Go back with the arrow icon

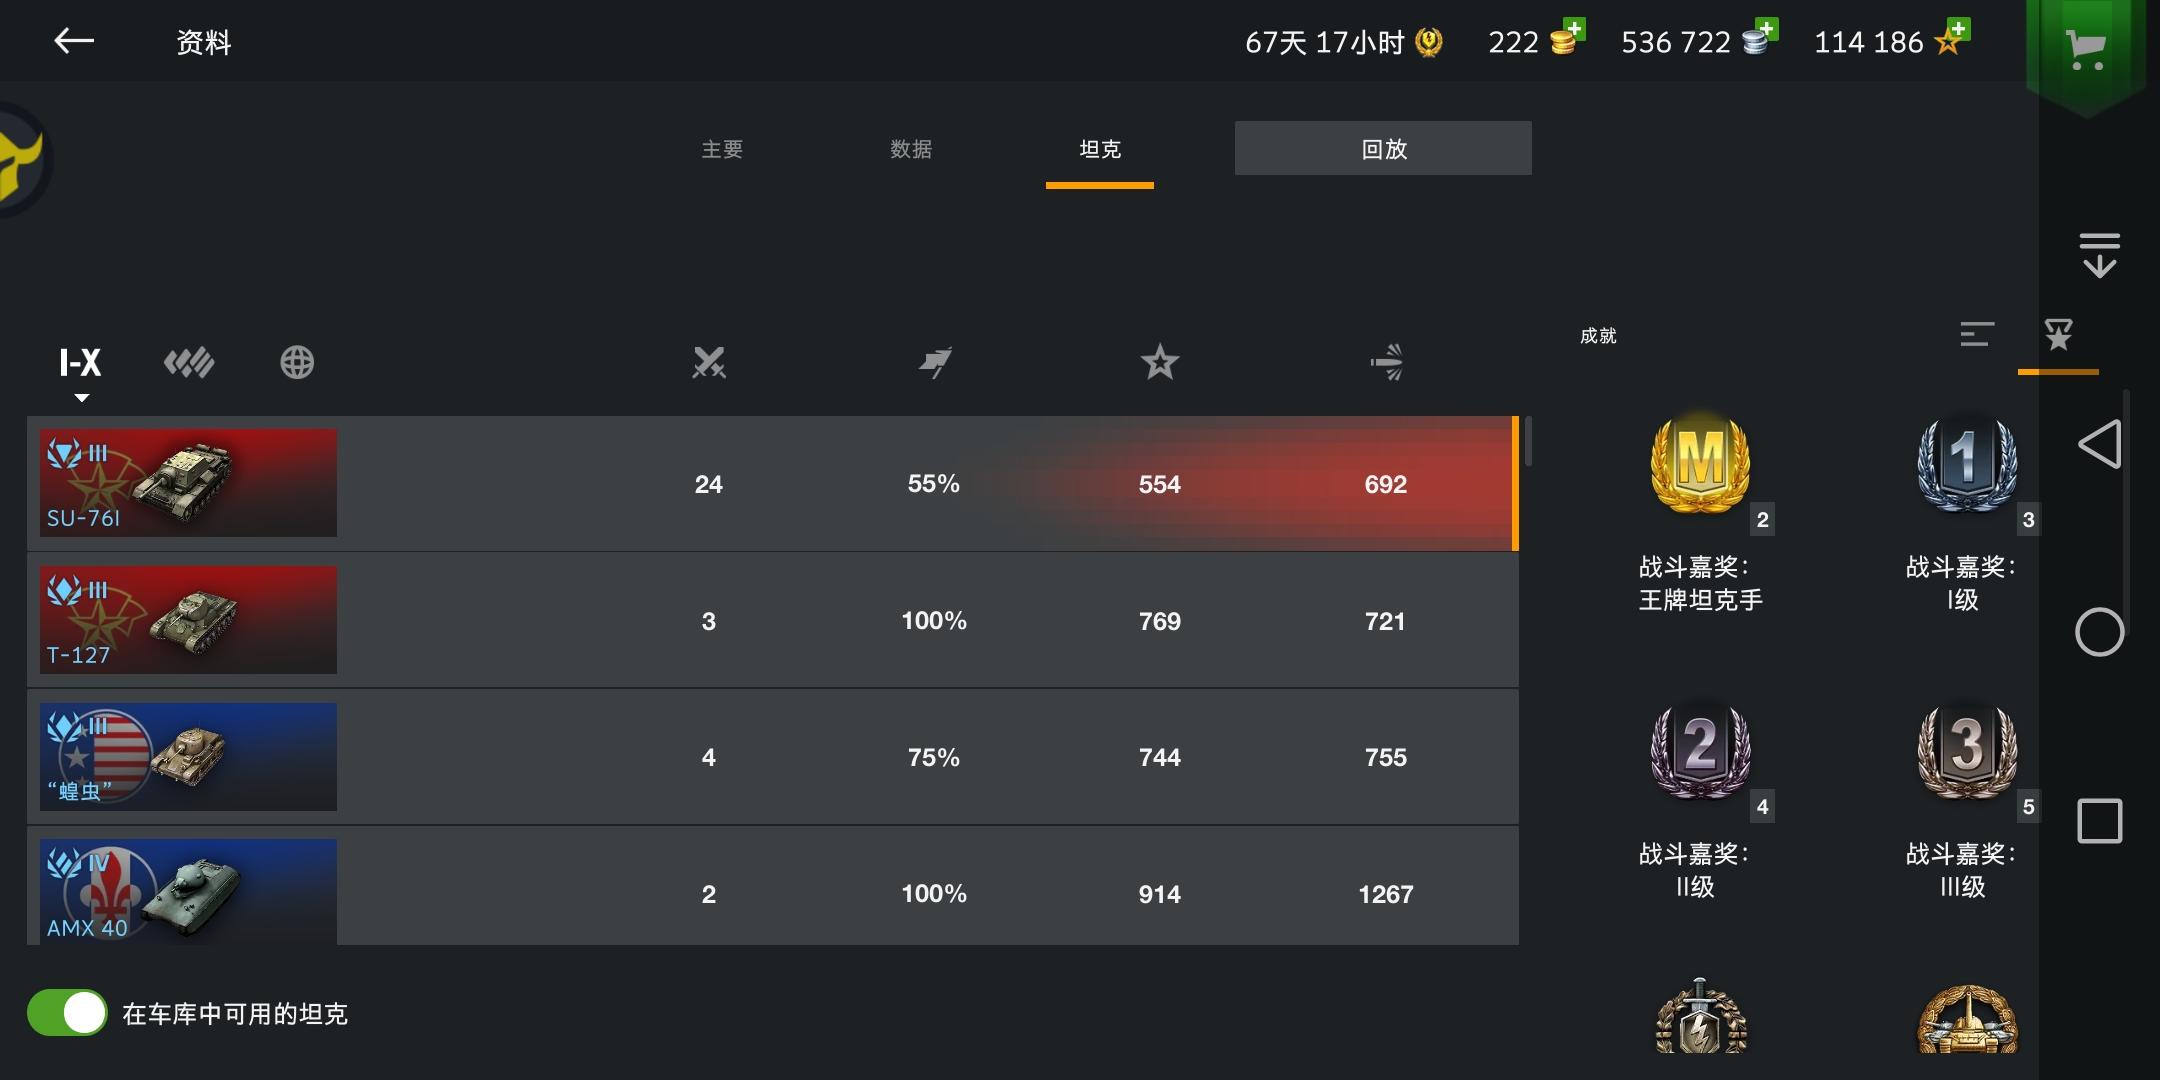74,41
